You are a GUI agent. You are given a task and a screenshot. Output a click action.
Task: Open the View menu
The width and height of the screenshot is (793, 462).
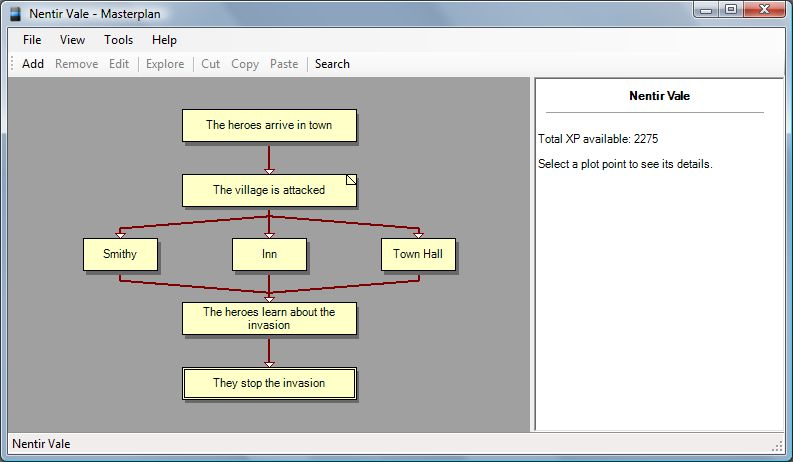tap(72, 40)
